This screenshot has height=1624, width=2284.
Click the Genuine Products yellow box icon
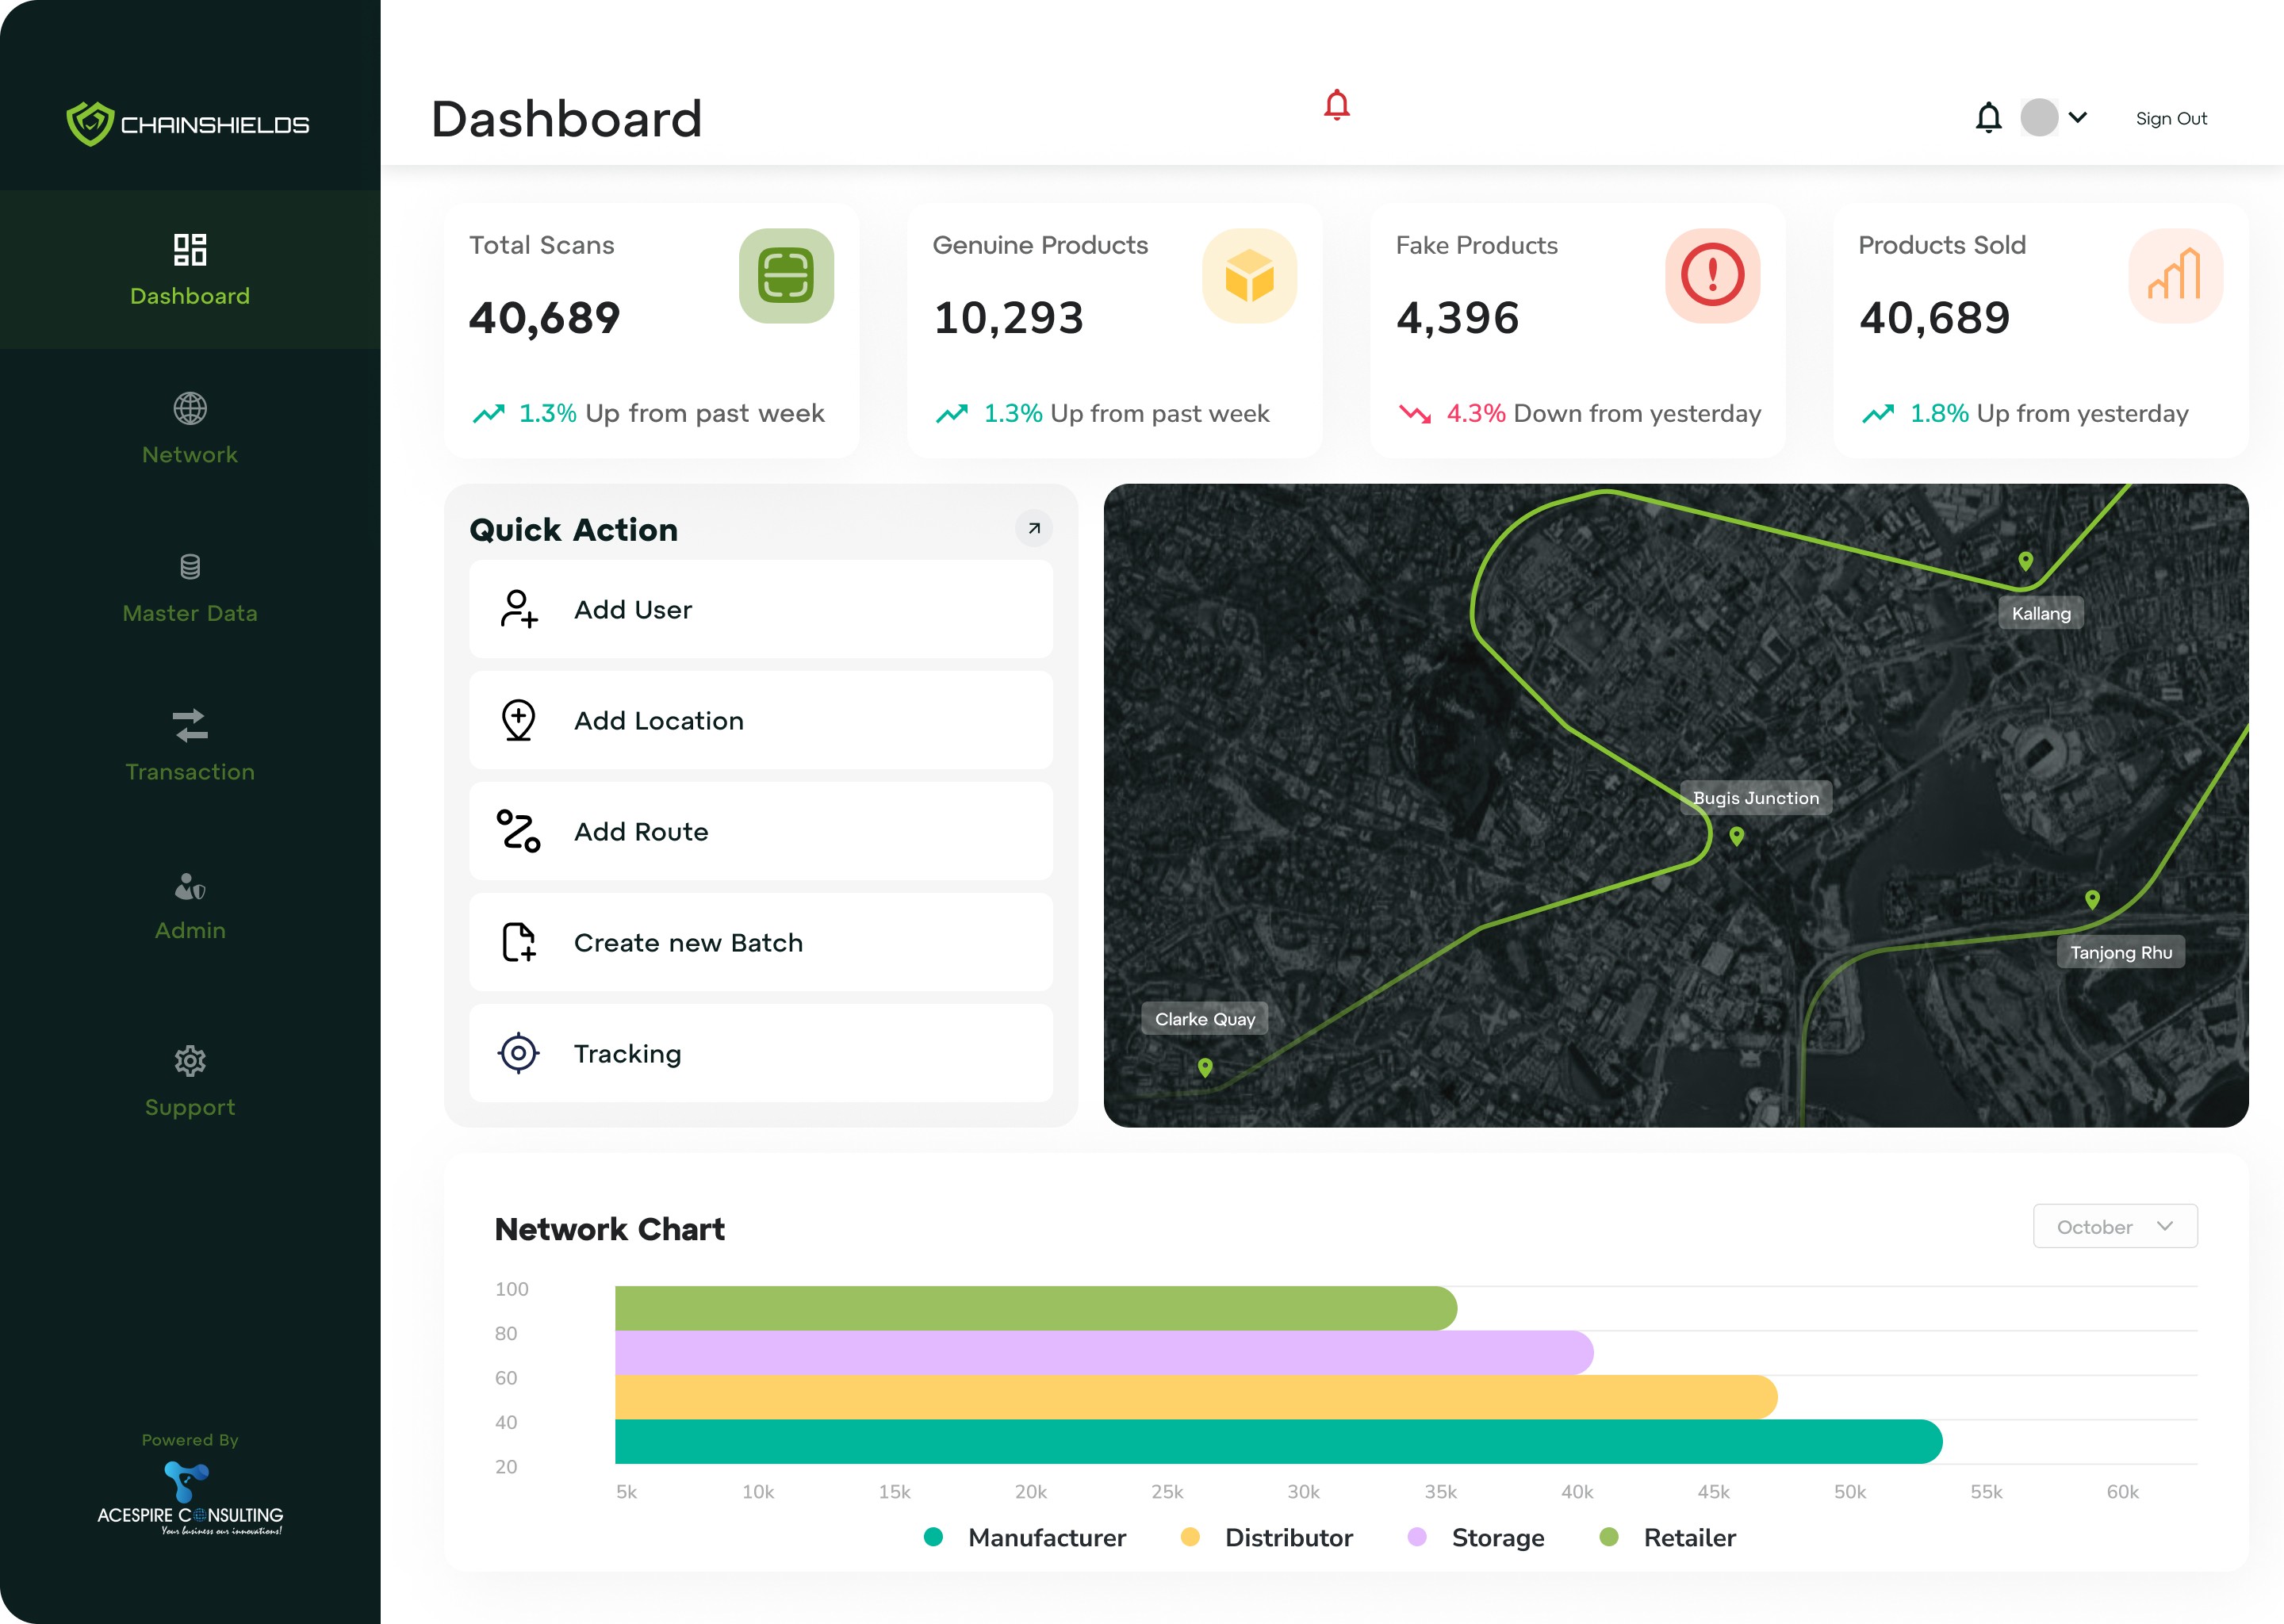click(1249, 275)
